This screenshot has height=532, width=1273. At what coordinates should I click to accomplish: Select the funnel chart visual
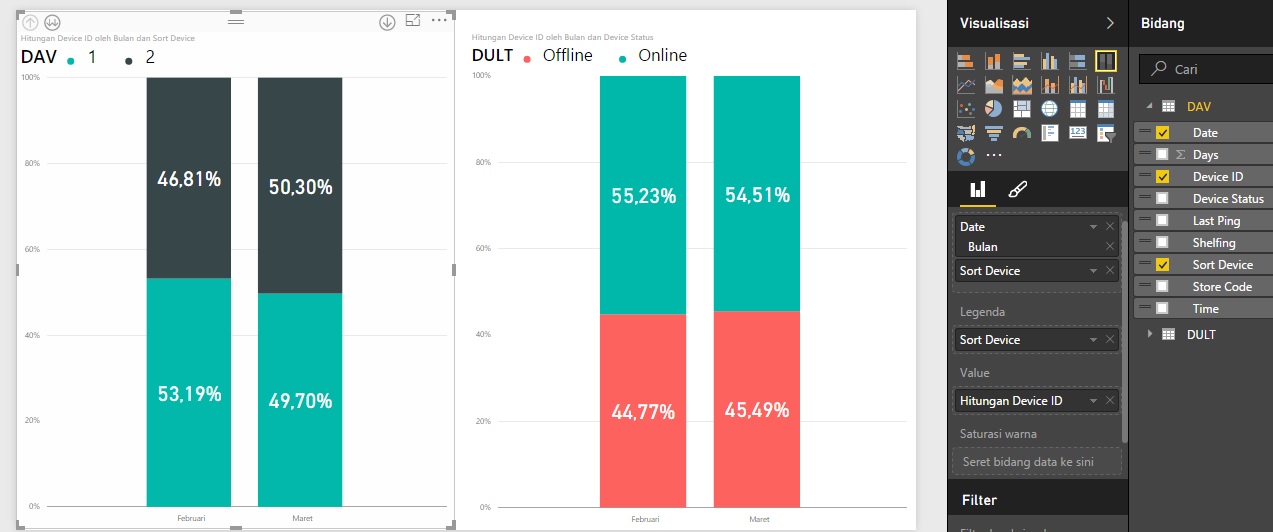[994, 132]
